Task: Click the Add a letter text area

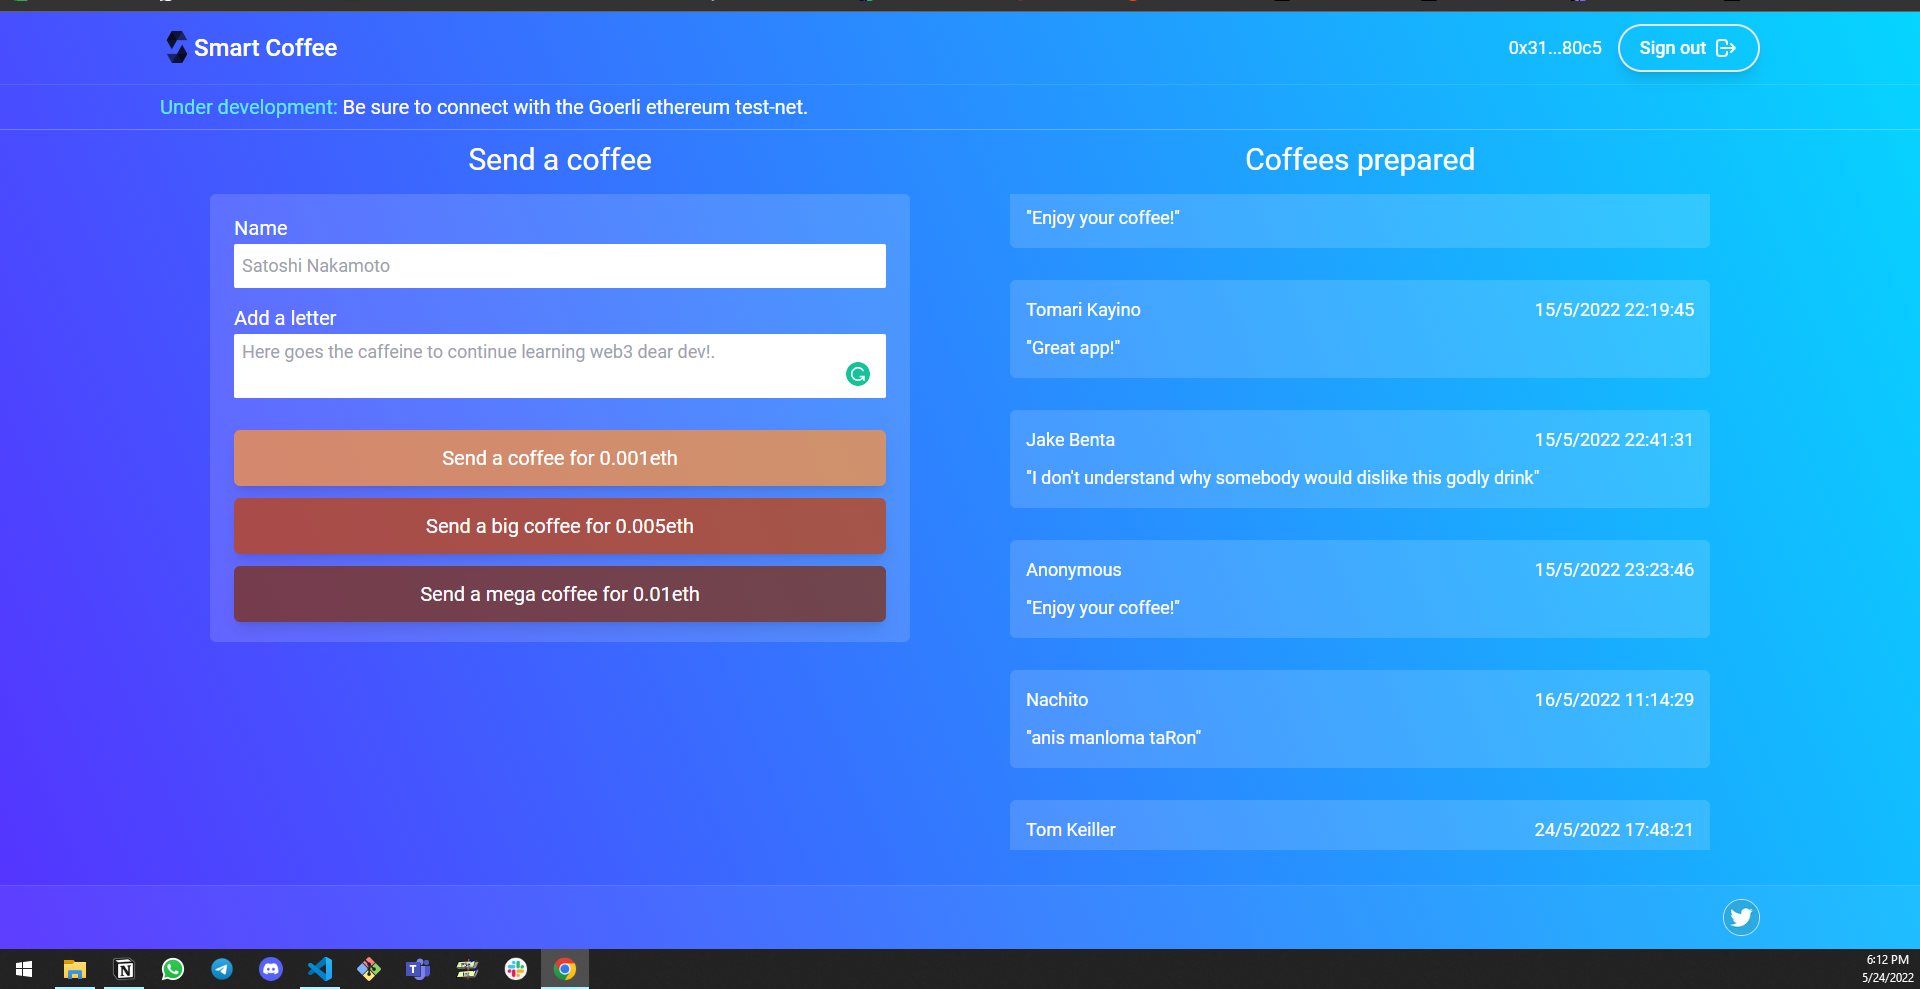Action: (x=559, y=365)
